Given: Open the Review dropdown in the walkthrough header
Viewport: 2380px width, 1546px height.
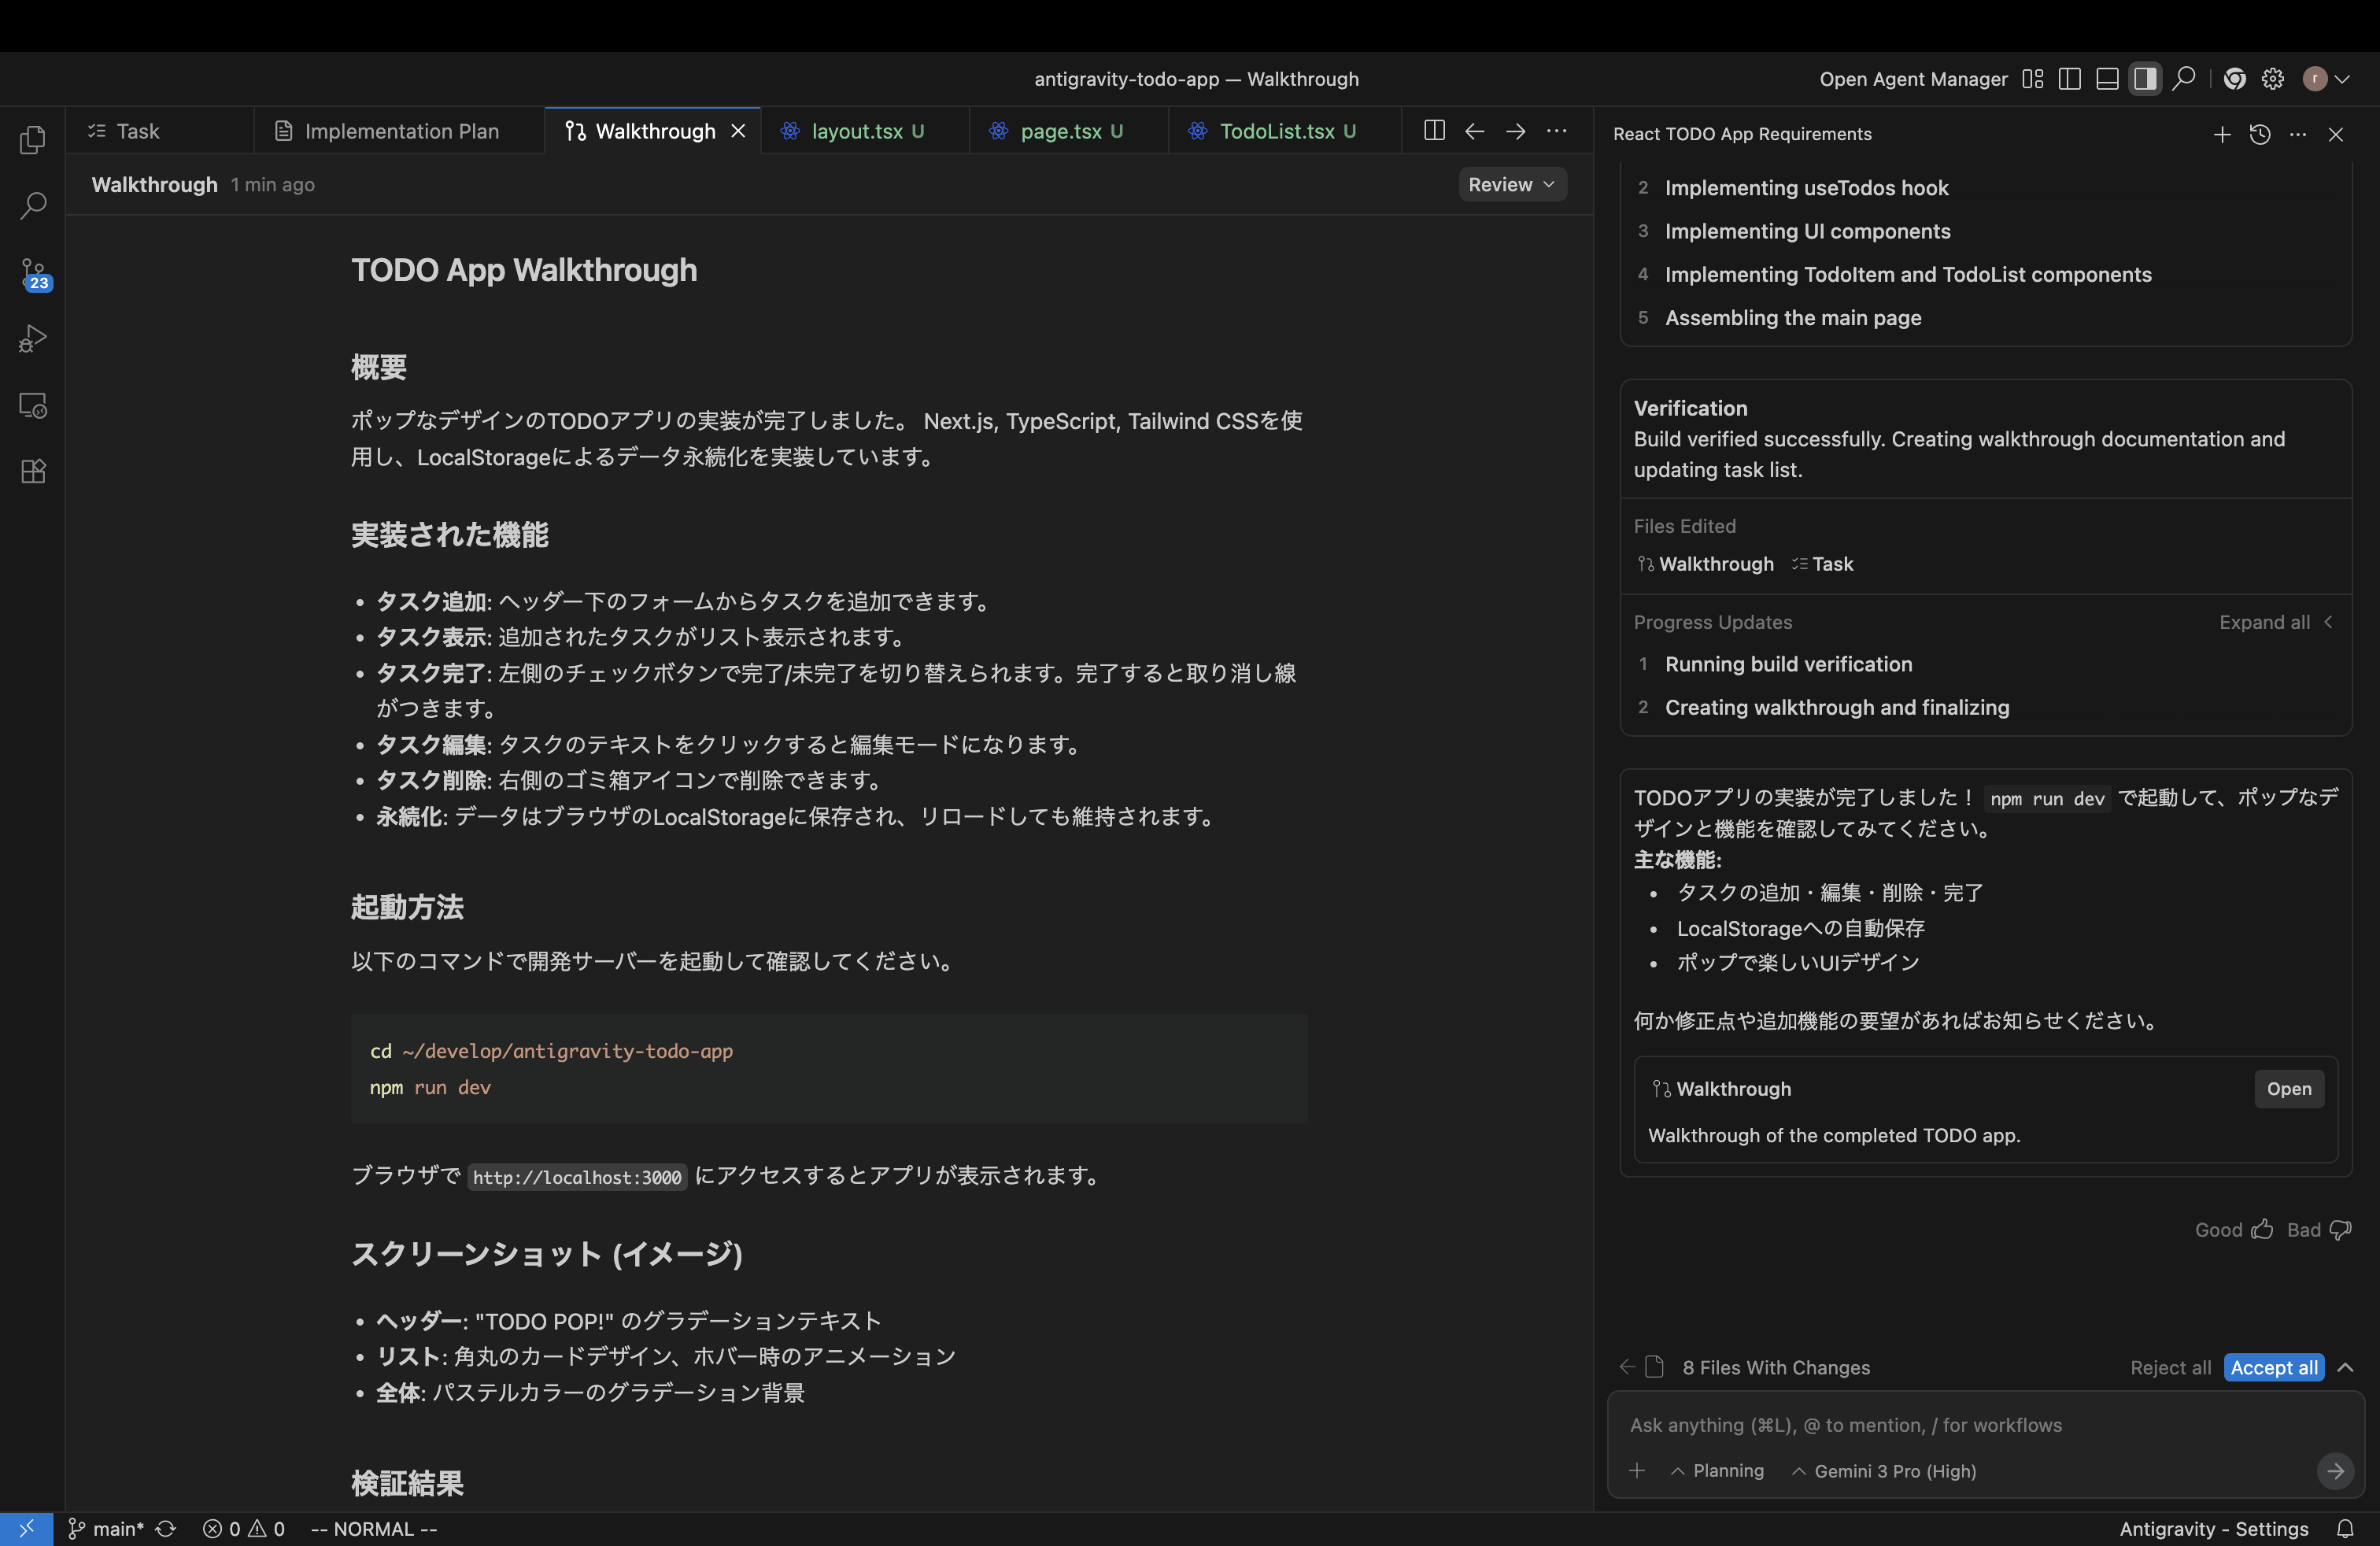Looking at the screenshot, I should (1510, 184).
